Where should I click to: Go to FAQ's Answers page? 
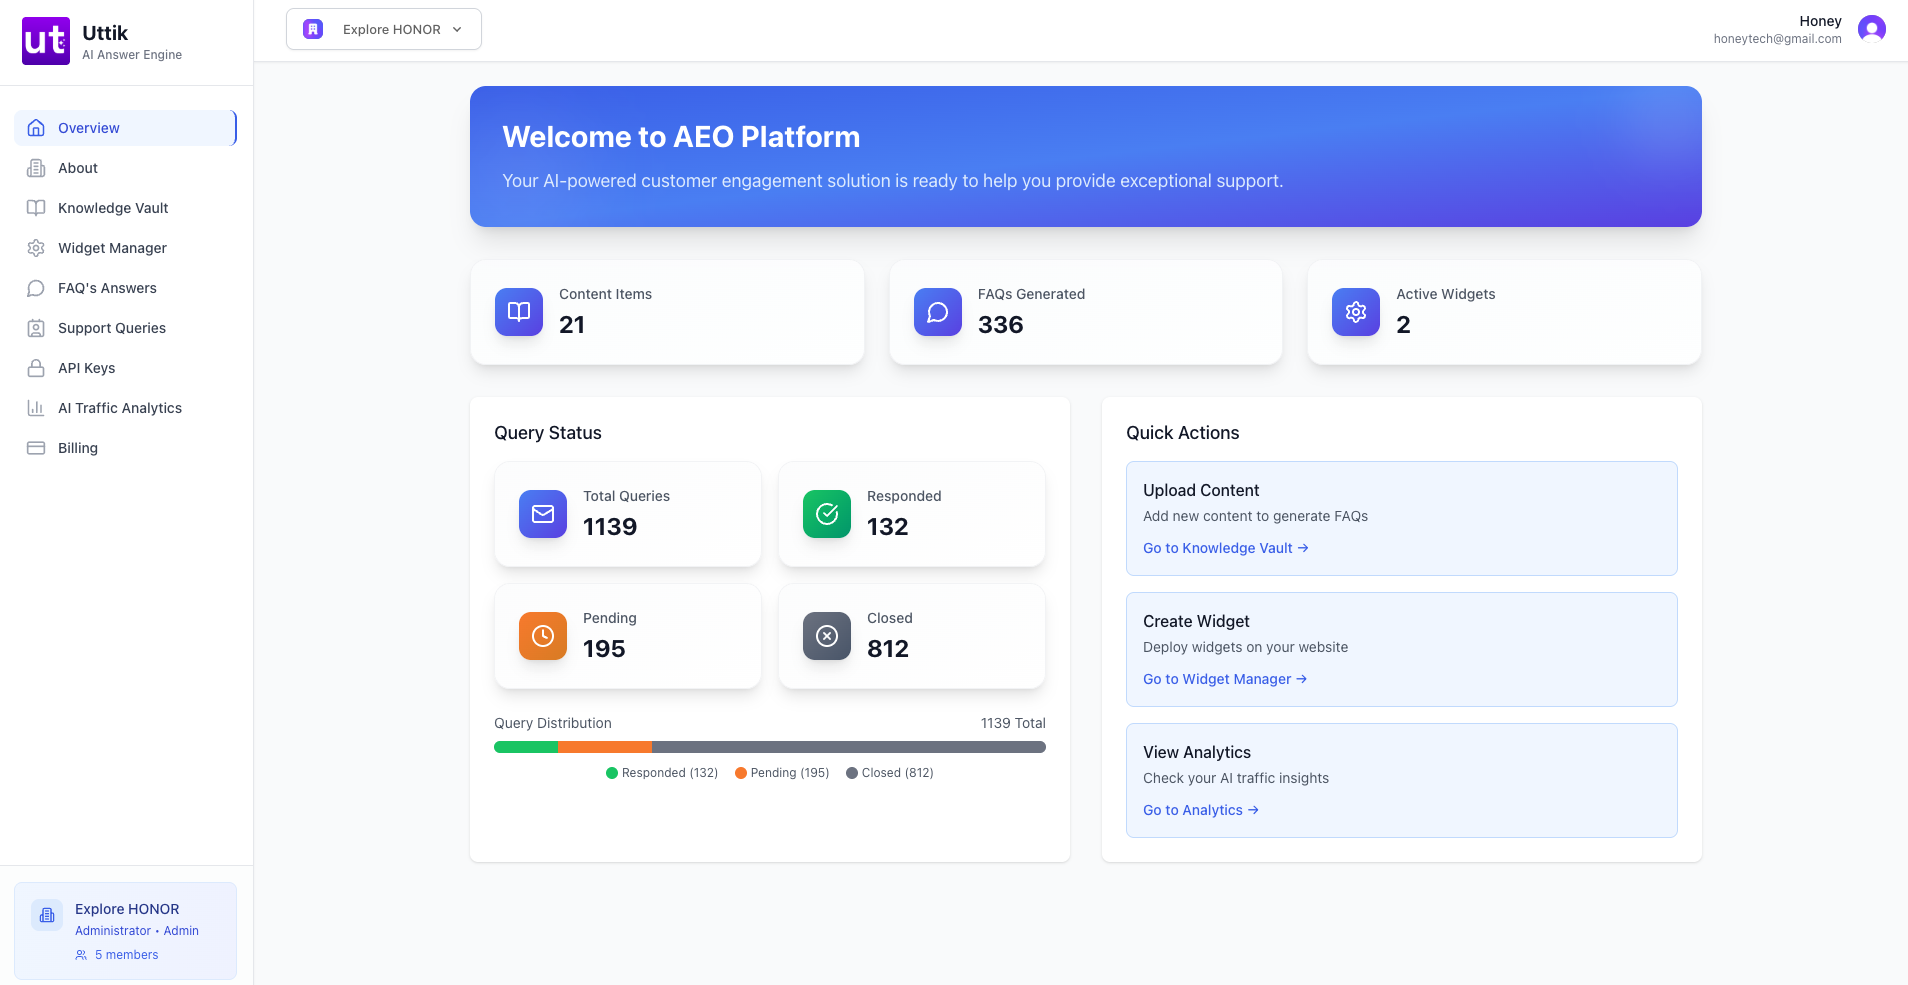point(125,288)
